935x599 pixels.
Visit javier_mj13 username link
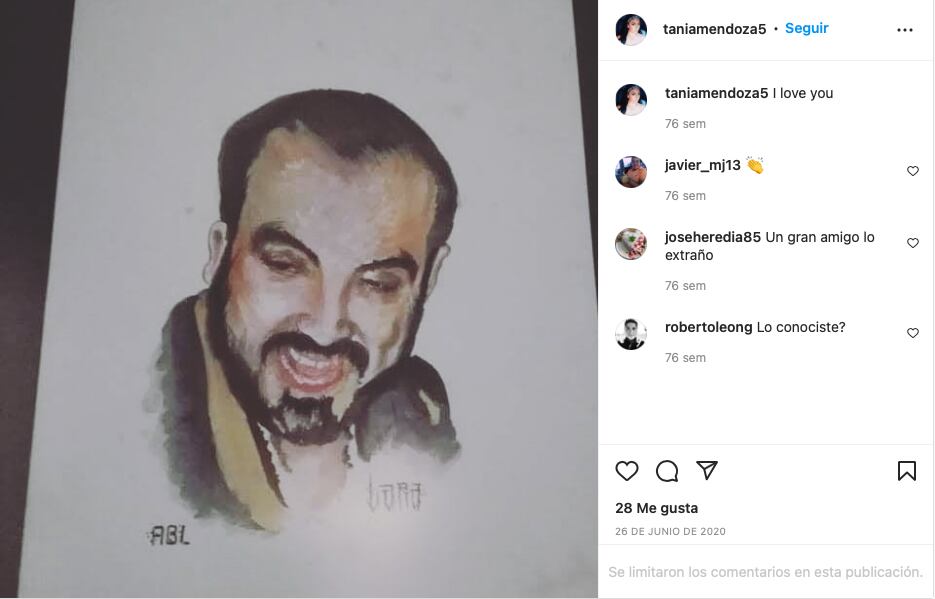(x=702, y=165)
